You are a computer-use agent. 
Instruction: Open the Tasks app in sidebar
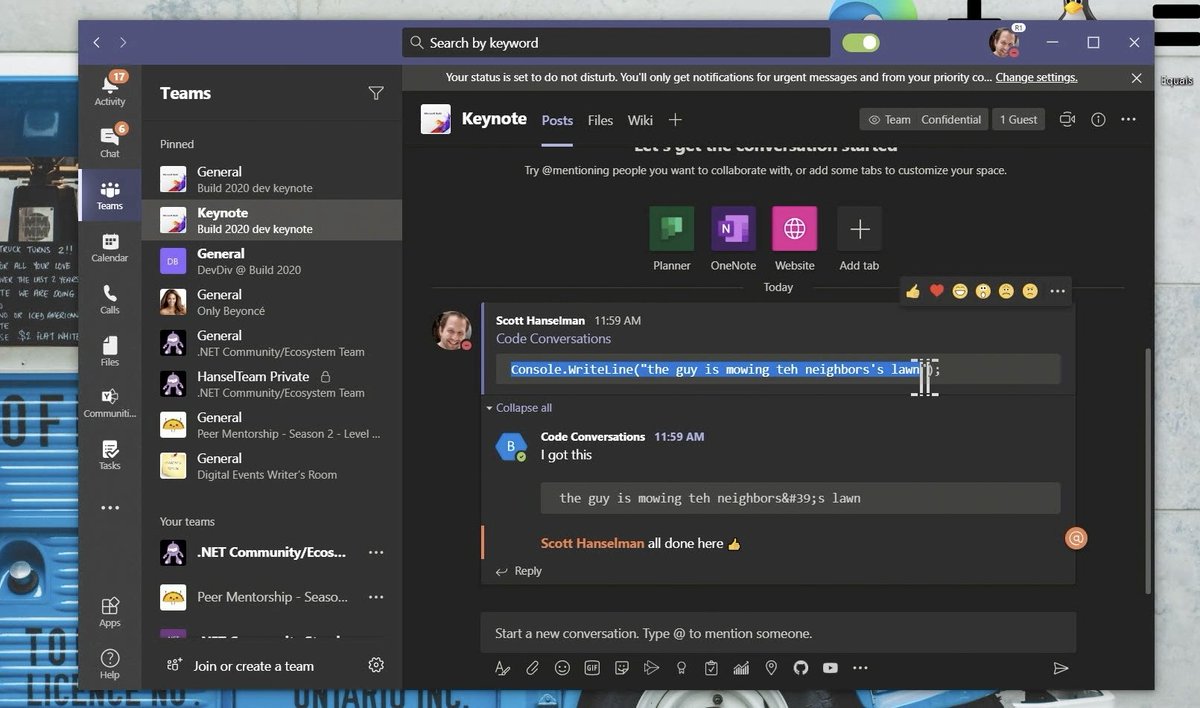point(110,455)
